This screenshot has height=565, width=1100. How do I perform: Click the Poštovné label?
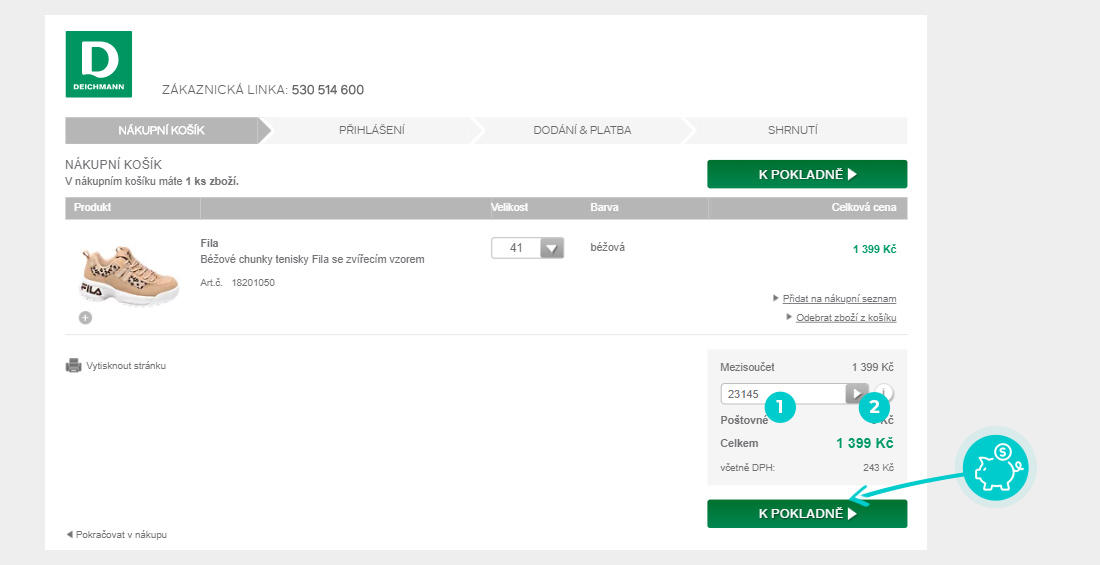point(744,420)
